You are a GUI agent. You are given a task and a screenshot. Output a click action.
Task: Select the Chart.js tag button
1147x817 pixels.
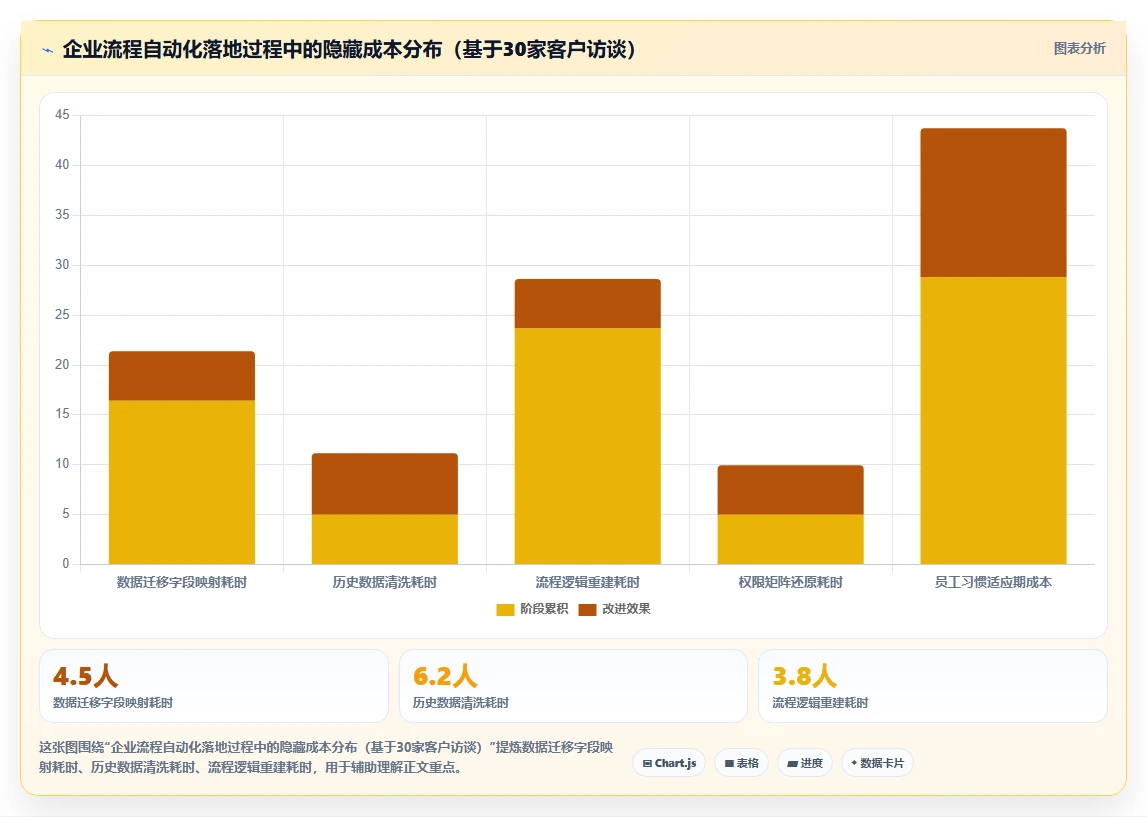tap(669, 763)
